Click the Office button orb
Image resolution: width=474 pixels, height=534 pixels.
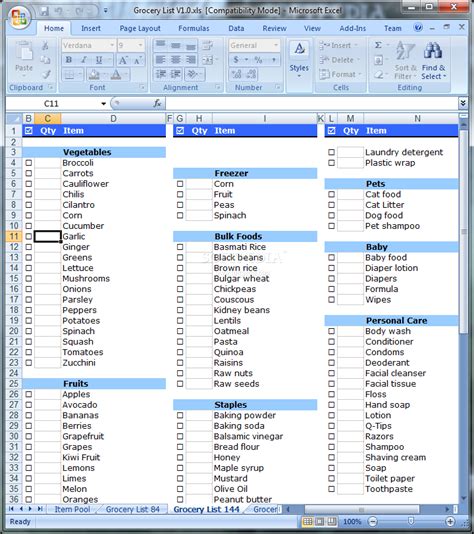coord(19,17)
